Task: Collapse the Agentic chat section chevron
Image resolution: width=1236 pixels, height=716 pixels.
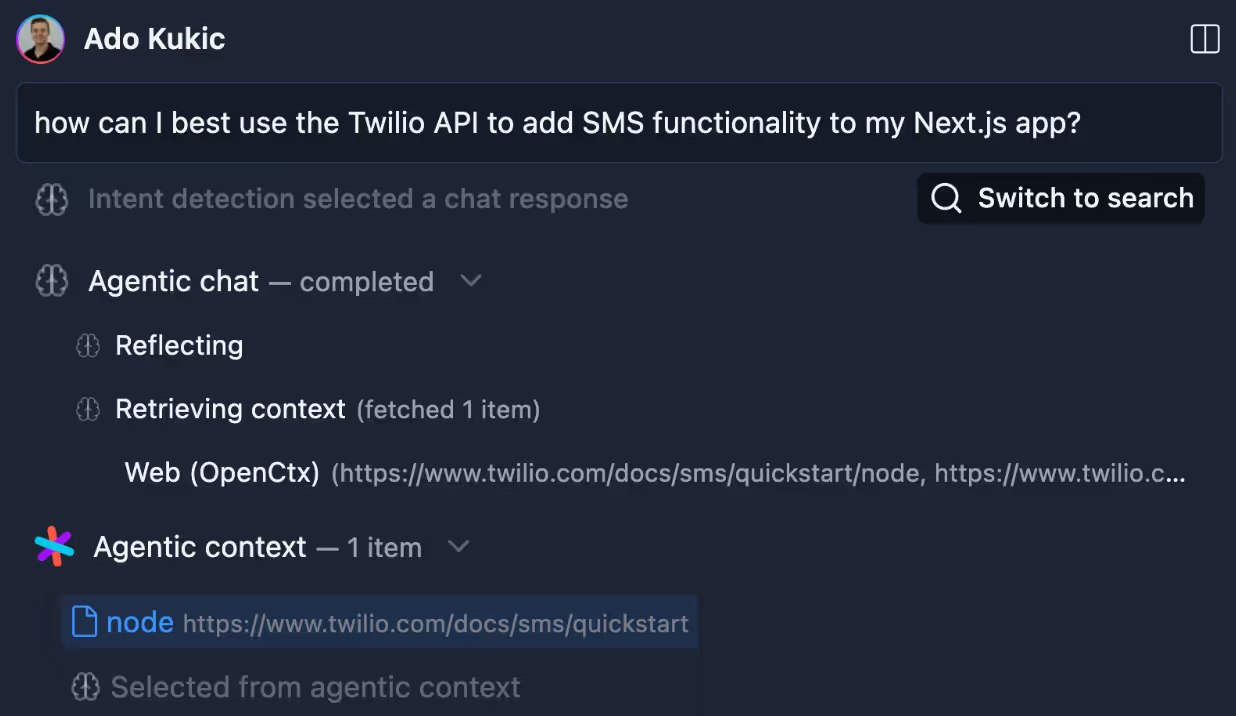Action: tap(470, 281)
